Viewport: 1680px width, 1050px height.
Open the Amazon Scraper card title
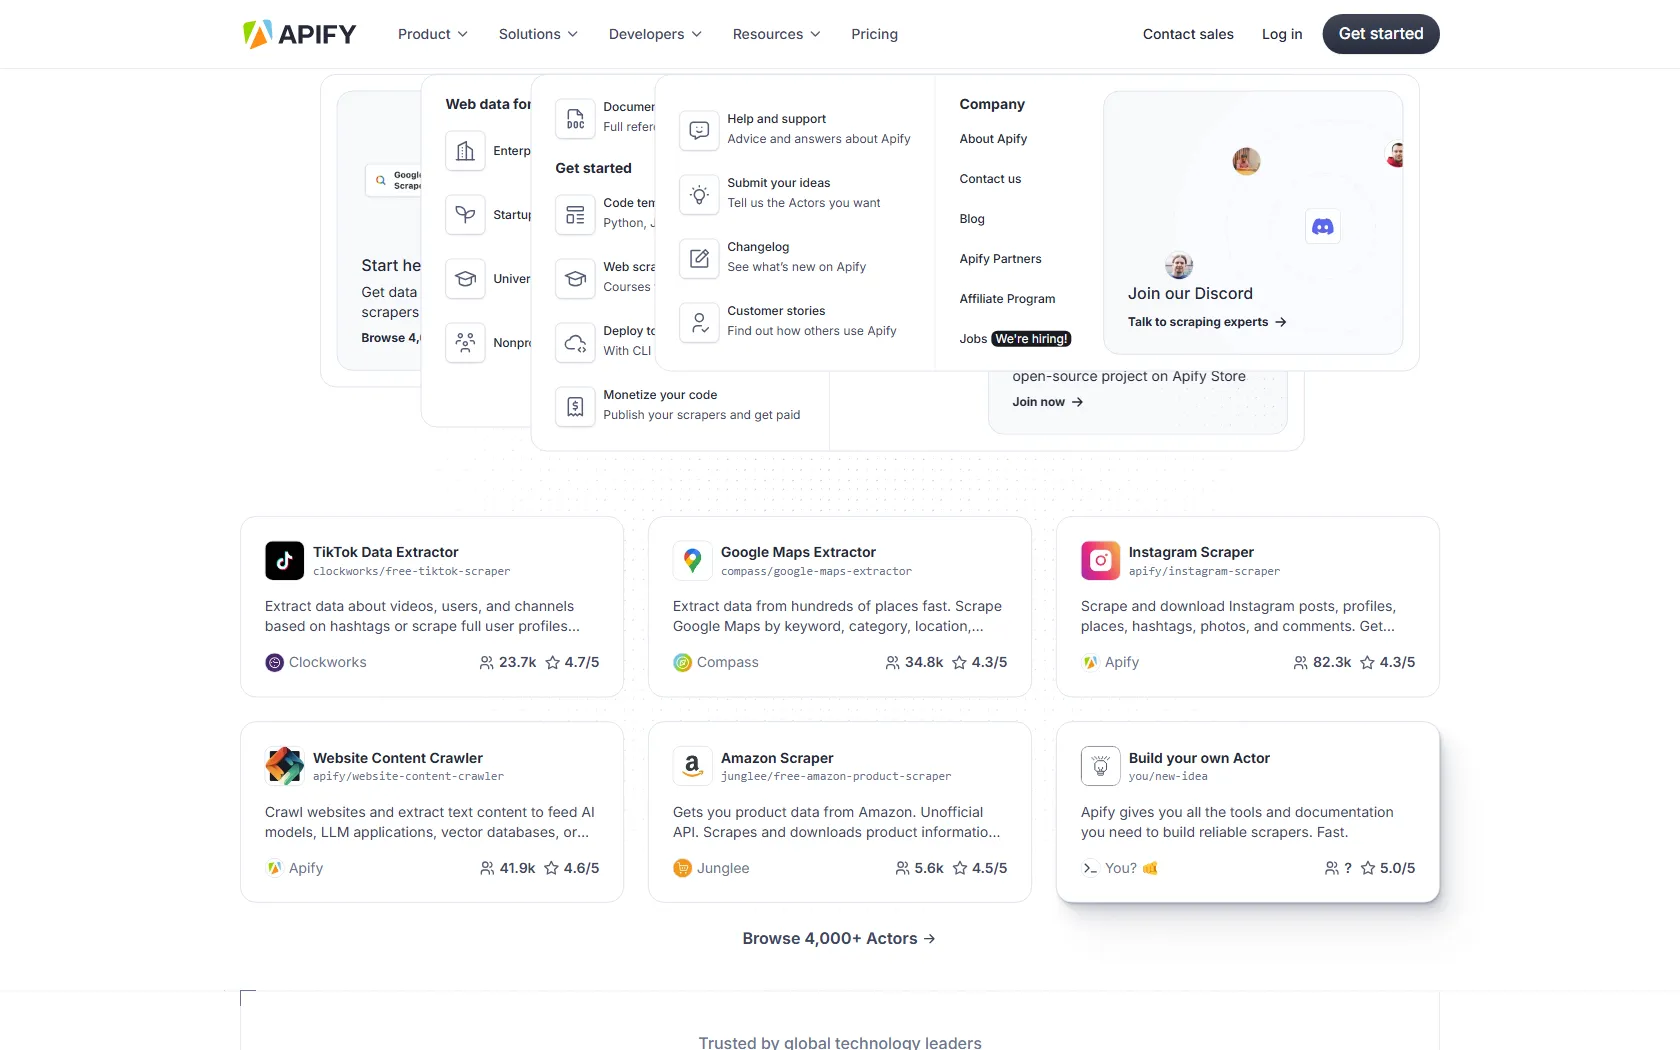(x=777, y=758)
